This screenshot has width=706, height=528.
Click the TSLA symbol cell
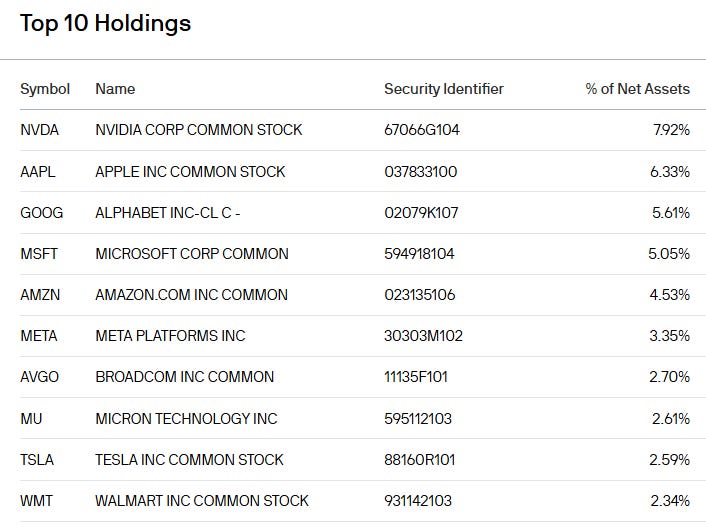[38, 460]
